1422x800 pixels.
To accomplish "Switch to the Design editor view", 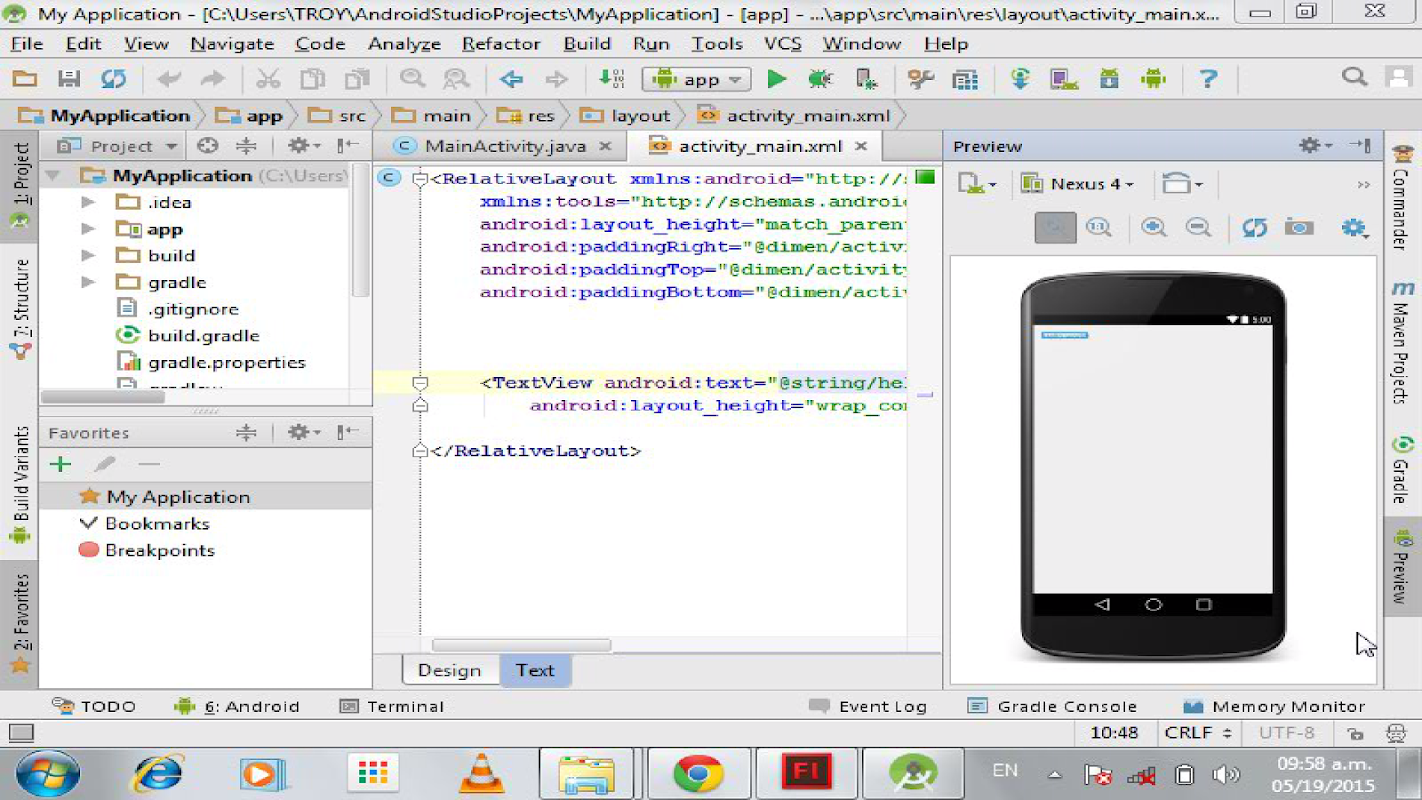I will pyautogui.click(x=449, y=670).
